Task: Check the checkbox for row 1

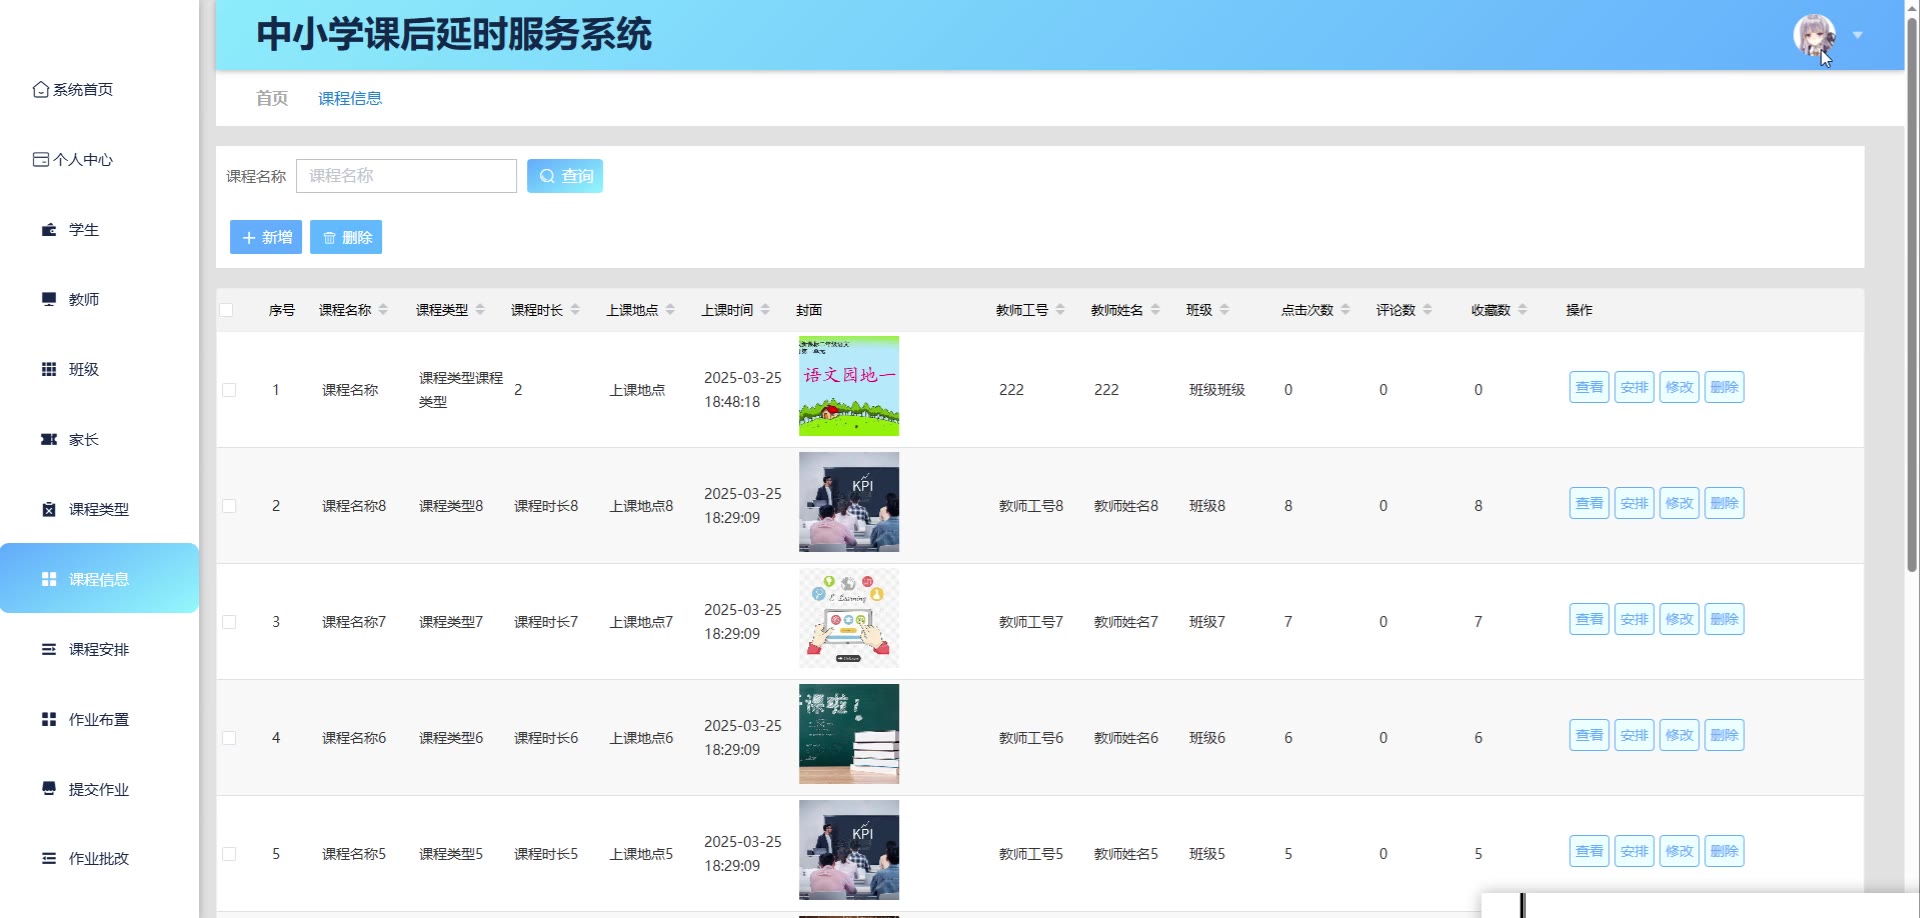Action: pos(229,390)
